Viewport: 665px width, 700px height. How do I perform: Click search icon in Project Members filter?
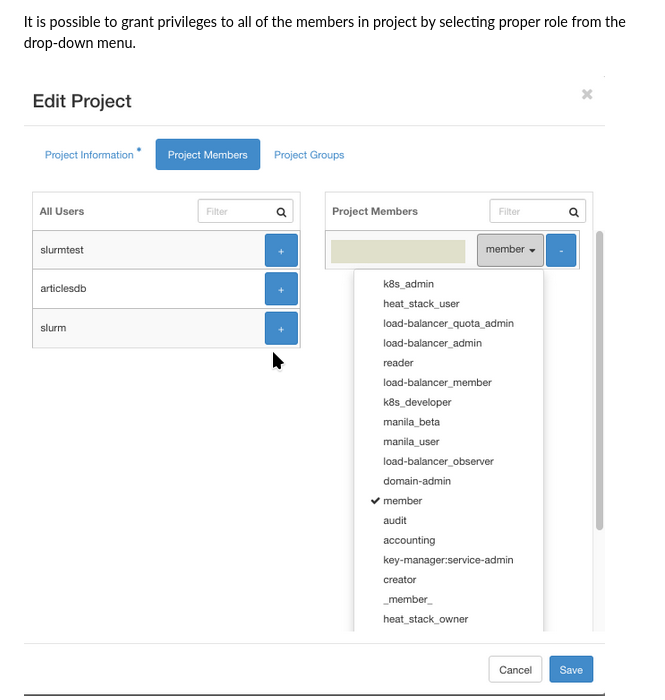pyautogui.click(x=573, y=212)
